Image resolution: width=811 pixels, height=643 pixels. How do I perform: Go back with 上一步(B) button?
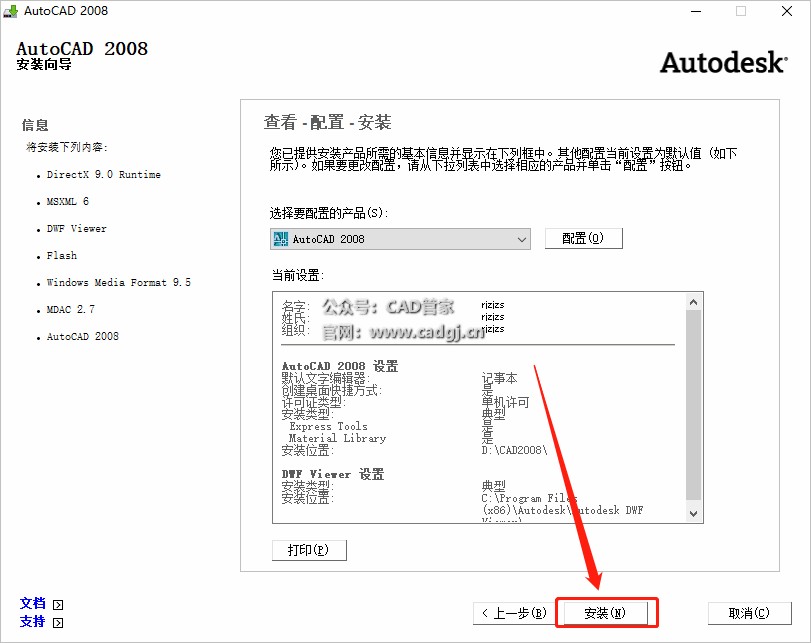click(x=514, y=614)
